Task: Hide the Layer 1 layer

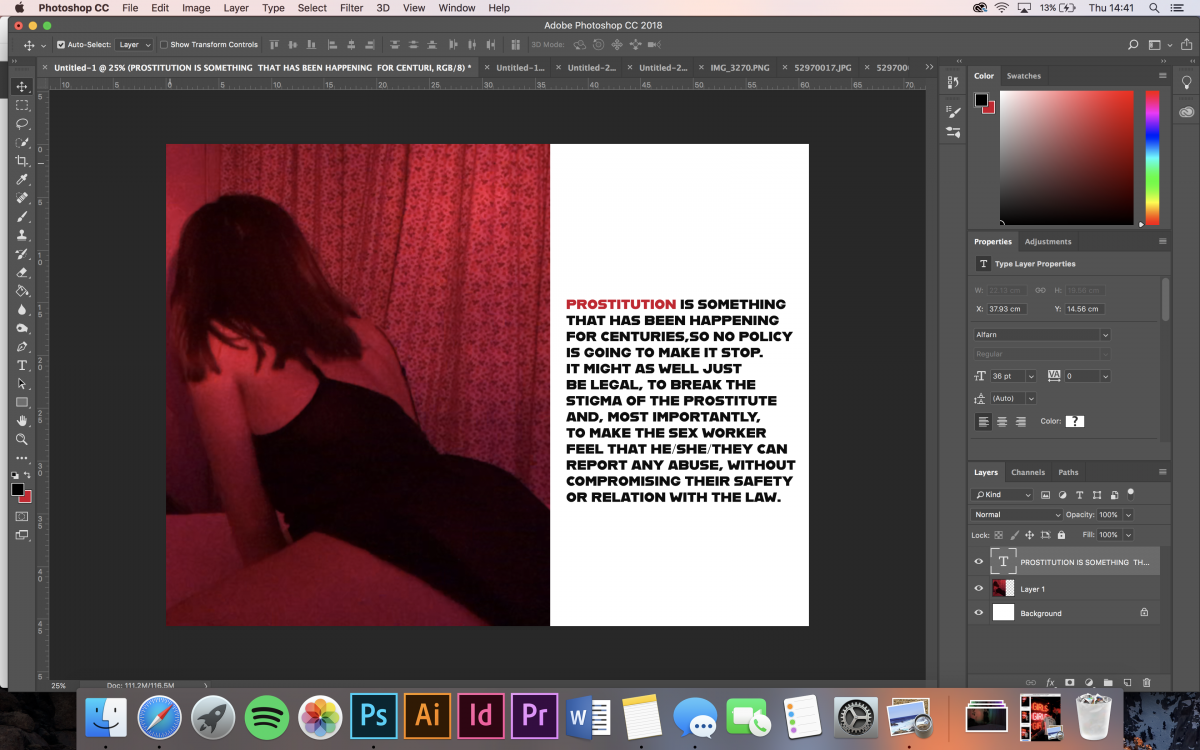Action: point(979,589)
